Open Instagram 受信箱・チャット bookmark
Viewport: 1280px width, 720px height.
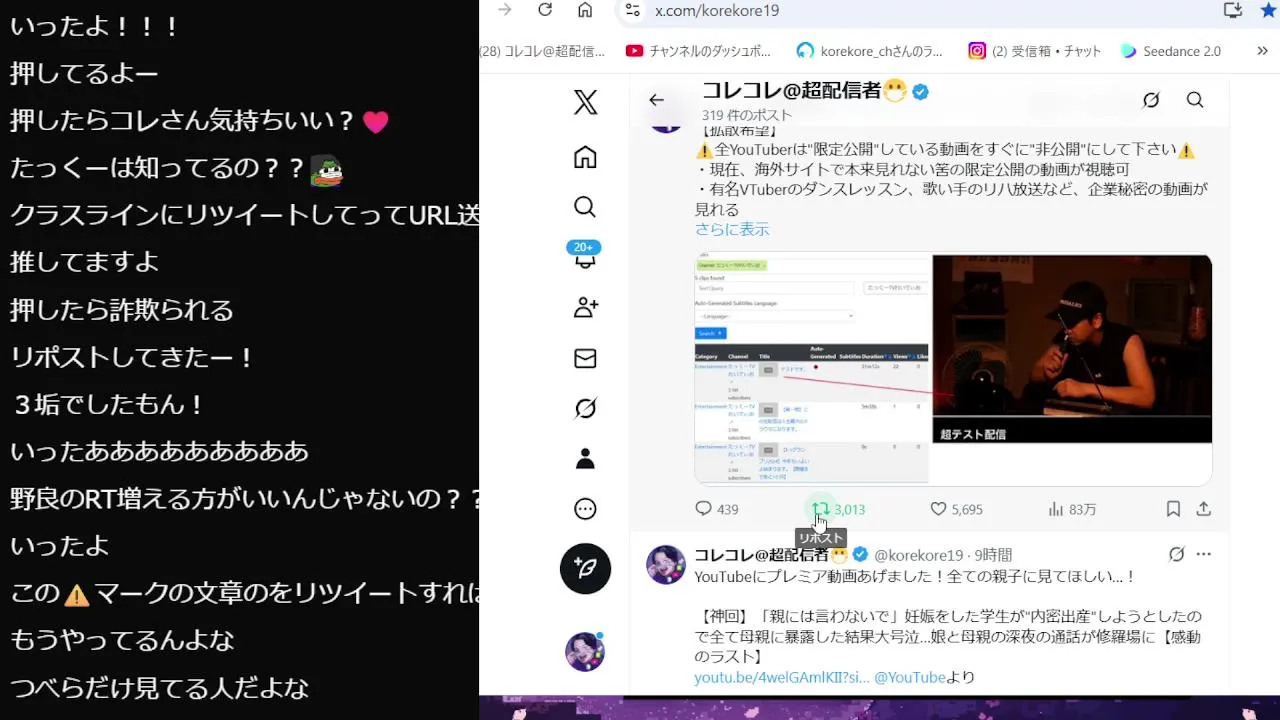point(1035,51)
